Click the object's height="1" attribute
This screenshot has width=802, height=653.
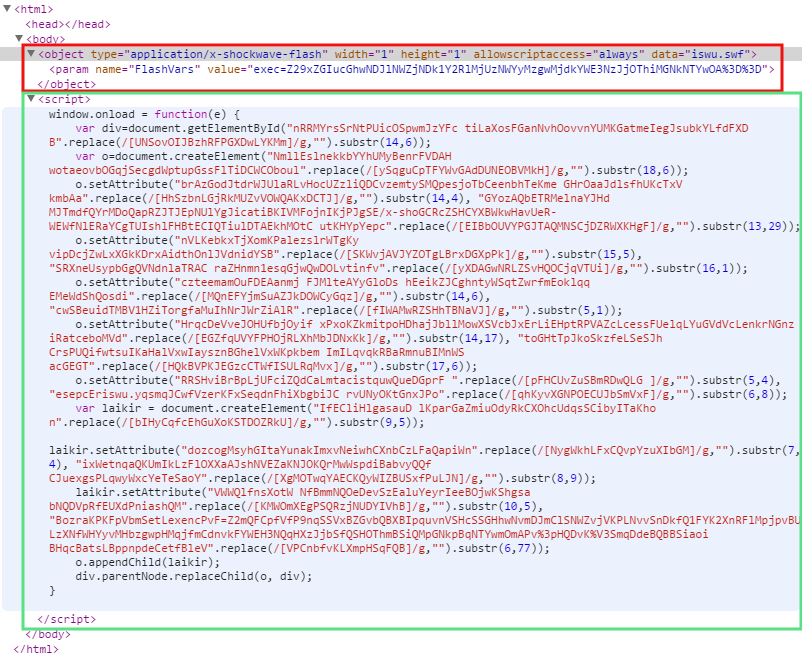click(433, 54)
